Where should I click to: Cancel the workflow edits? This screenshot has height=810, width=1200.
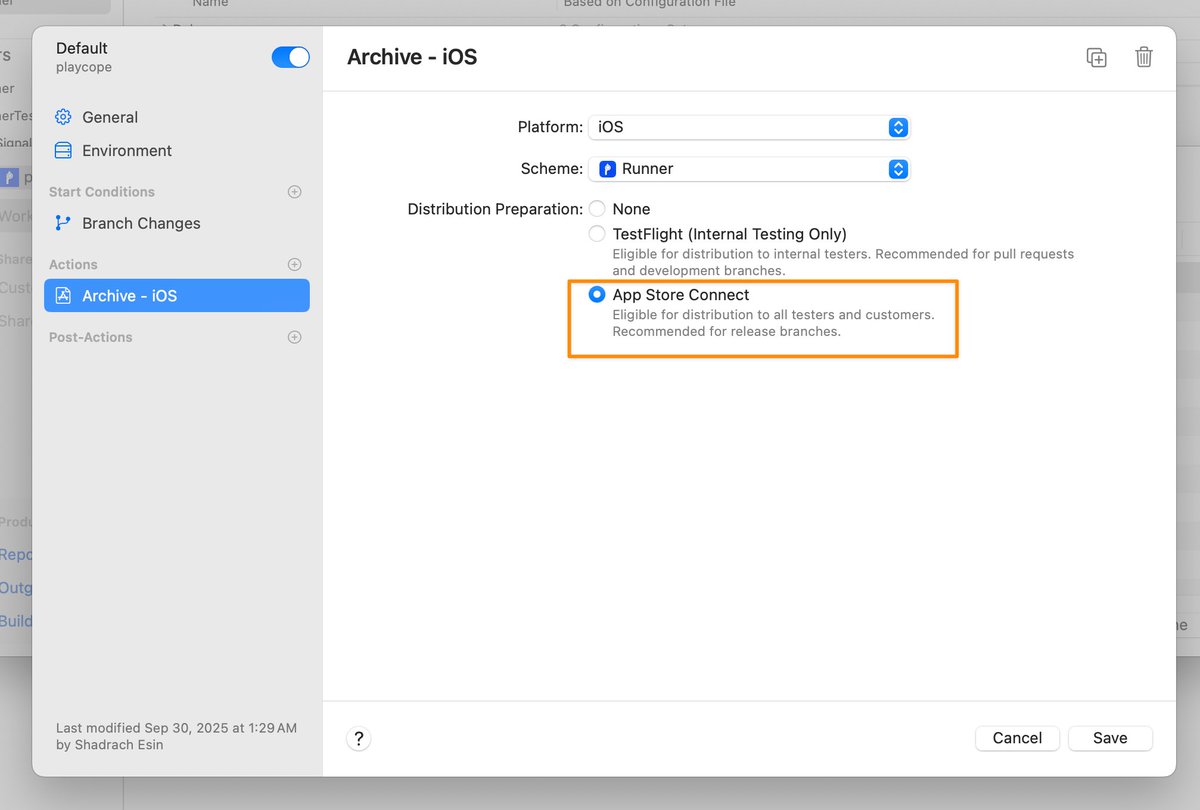(1017, 738)
